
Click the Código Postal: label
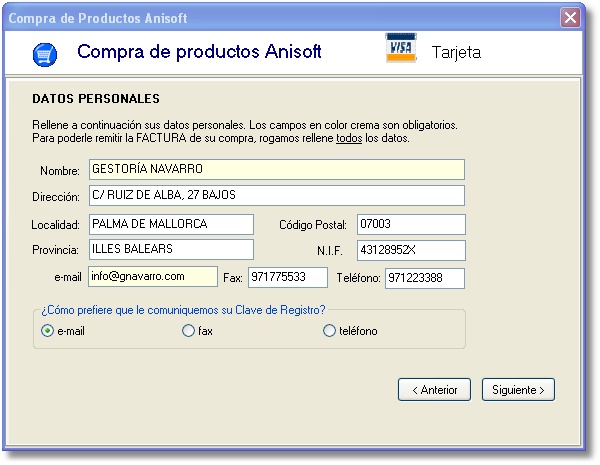(313, 225)
